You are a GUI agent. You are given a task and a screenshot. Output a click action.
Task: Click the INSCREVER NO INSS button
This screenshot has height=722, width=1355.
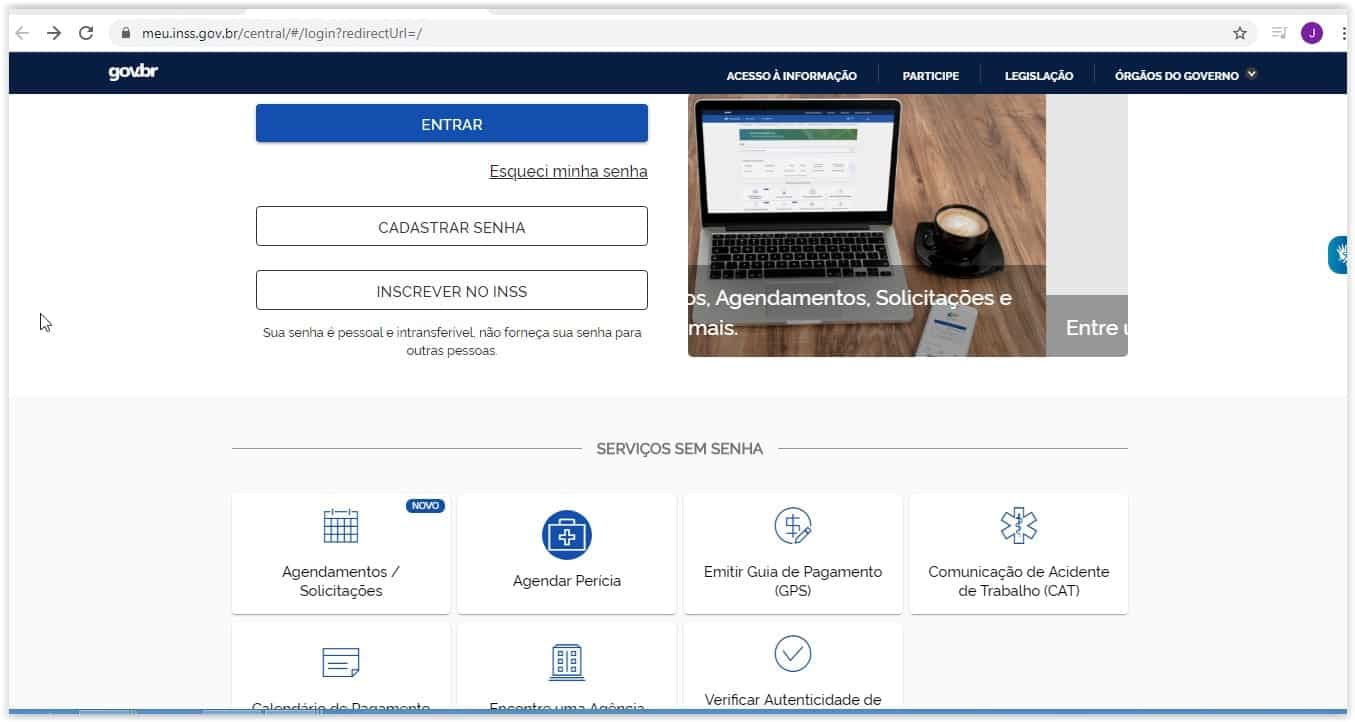[x=452, y=291]
